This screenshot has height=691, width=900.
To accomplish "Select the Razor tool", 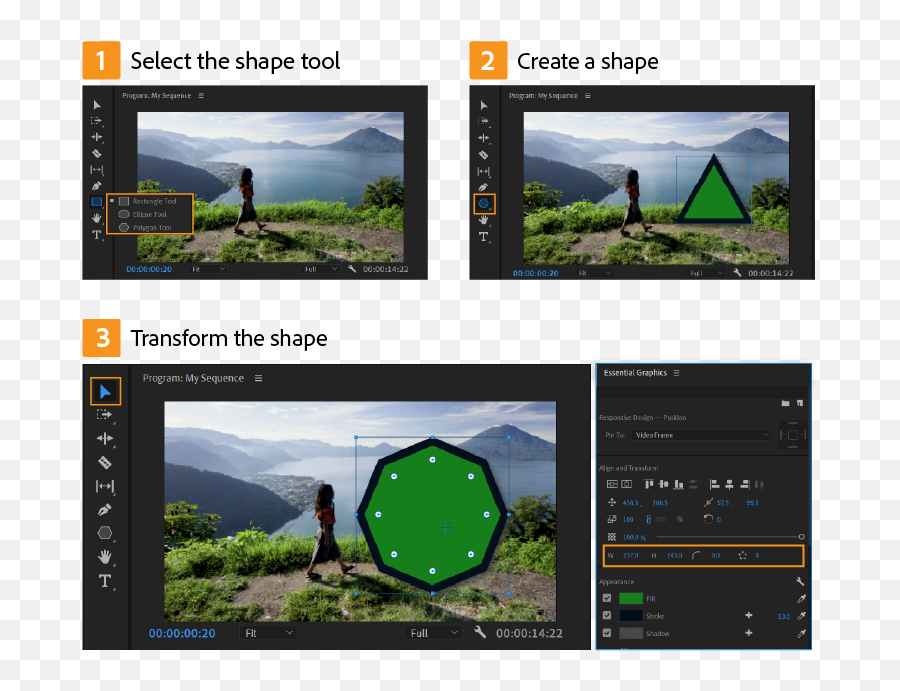I will [105, 462].
